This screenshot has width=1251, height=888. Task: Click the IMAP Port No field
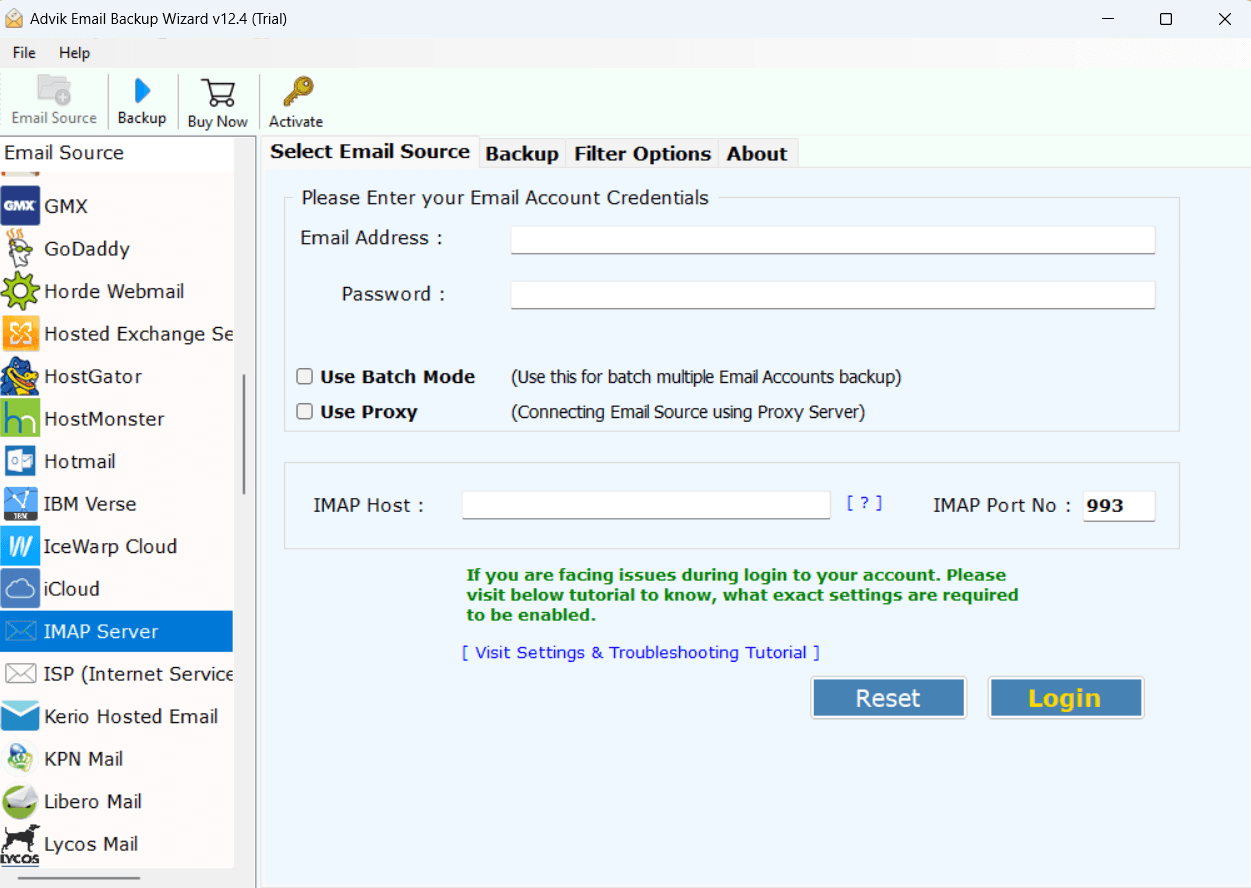(1119, 506)
